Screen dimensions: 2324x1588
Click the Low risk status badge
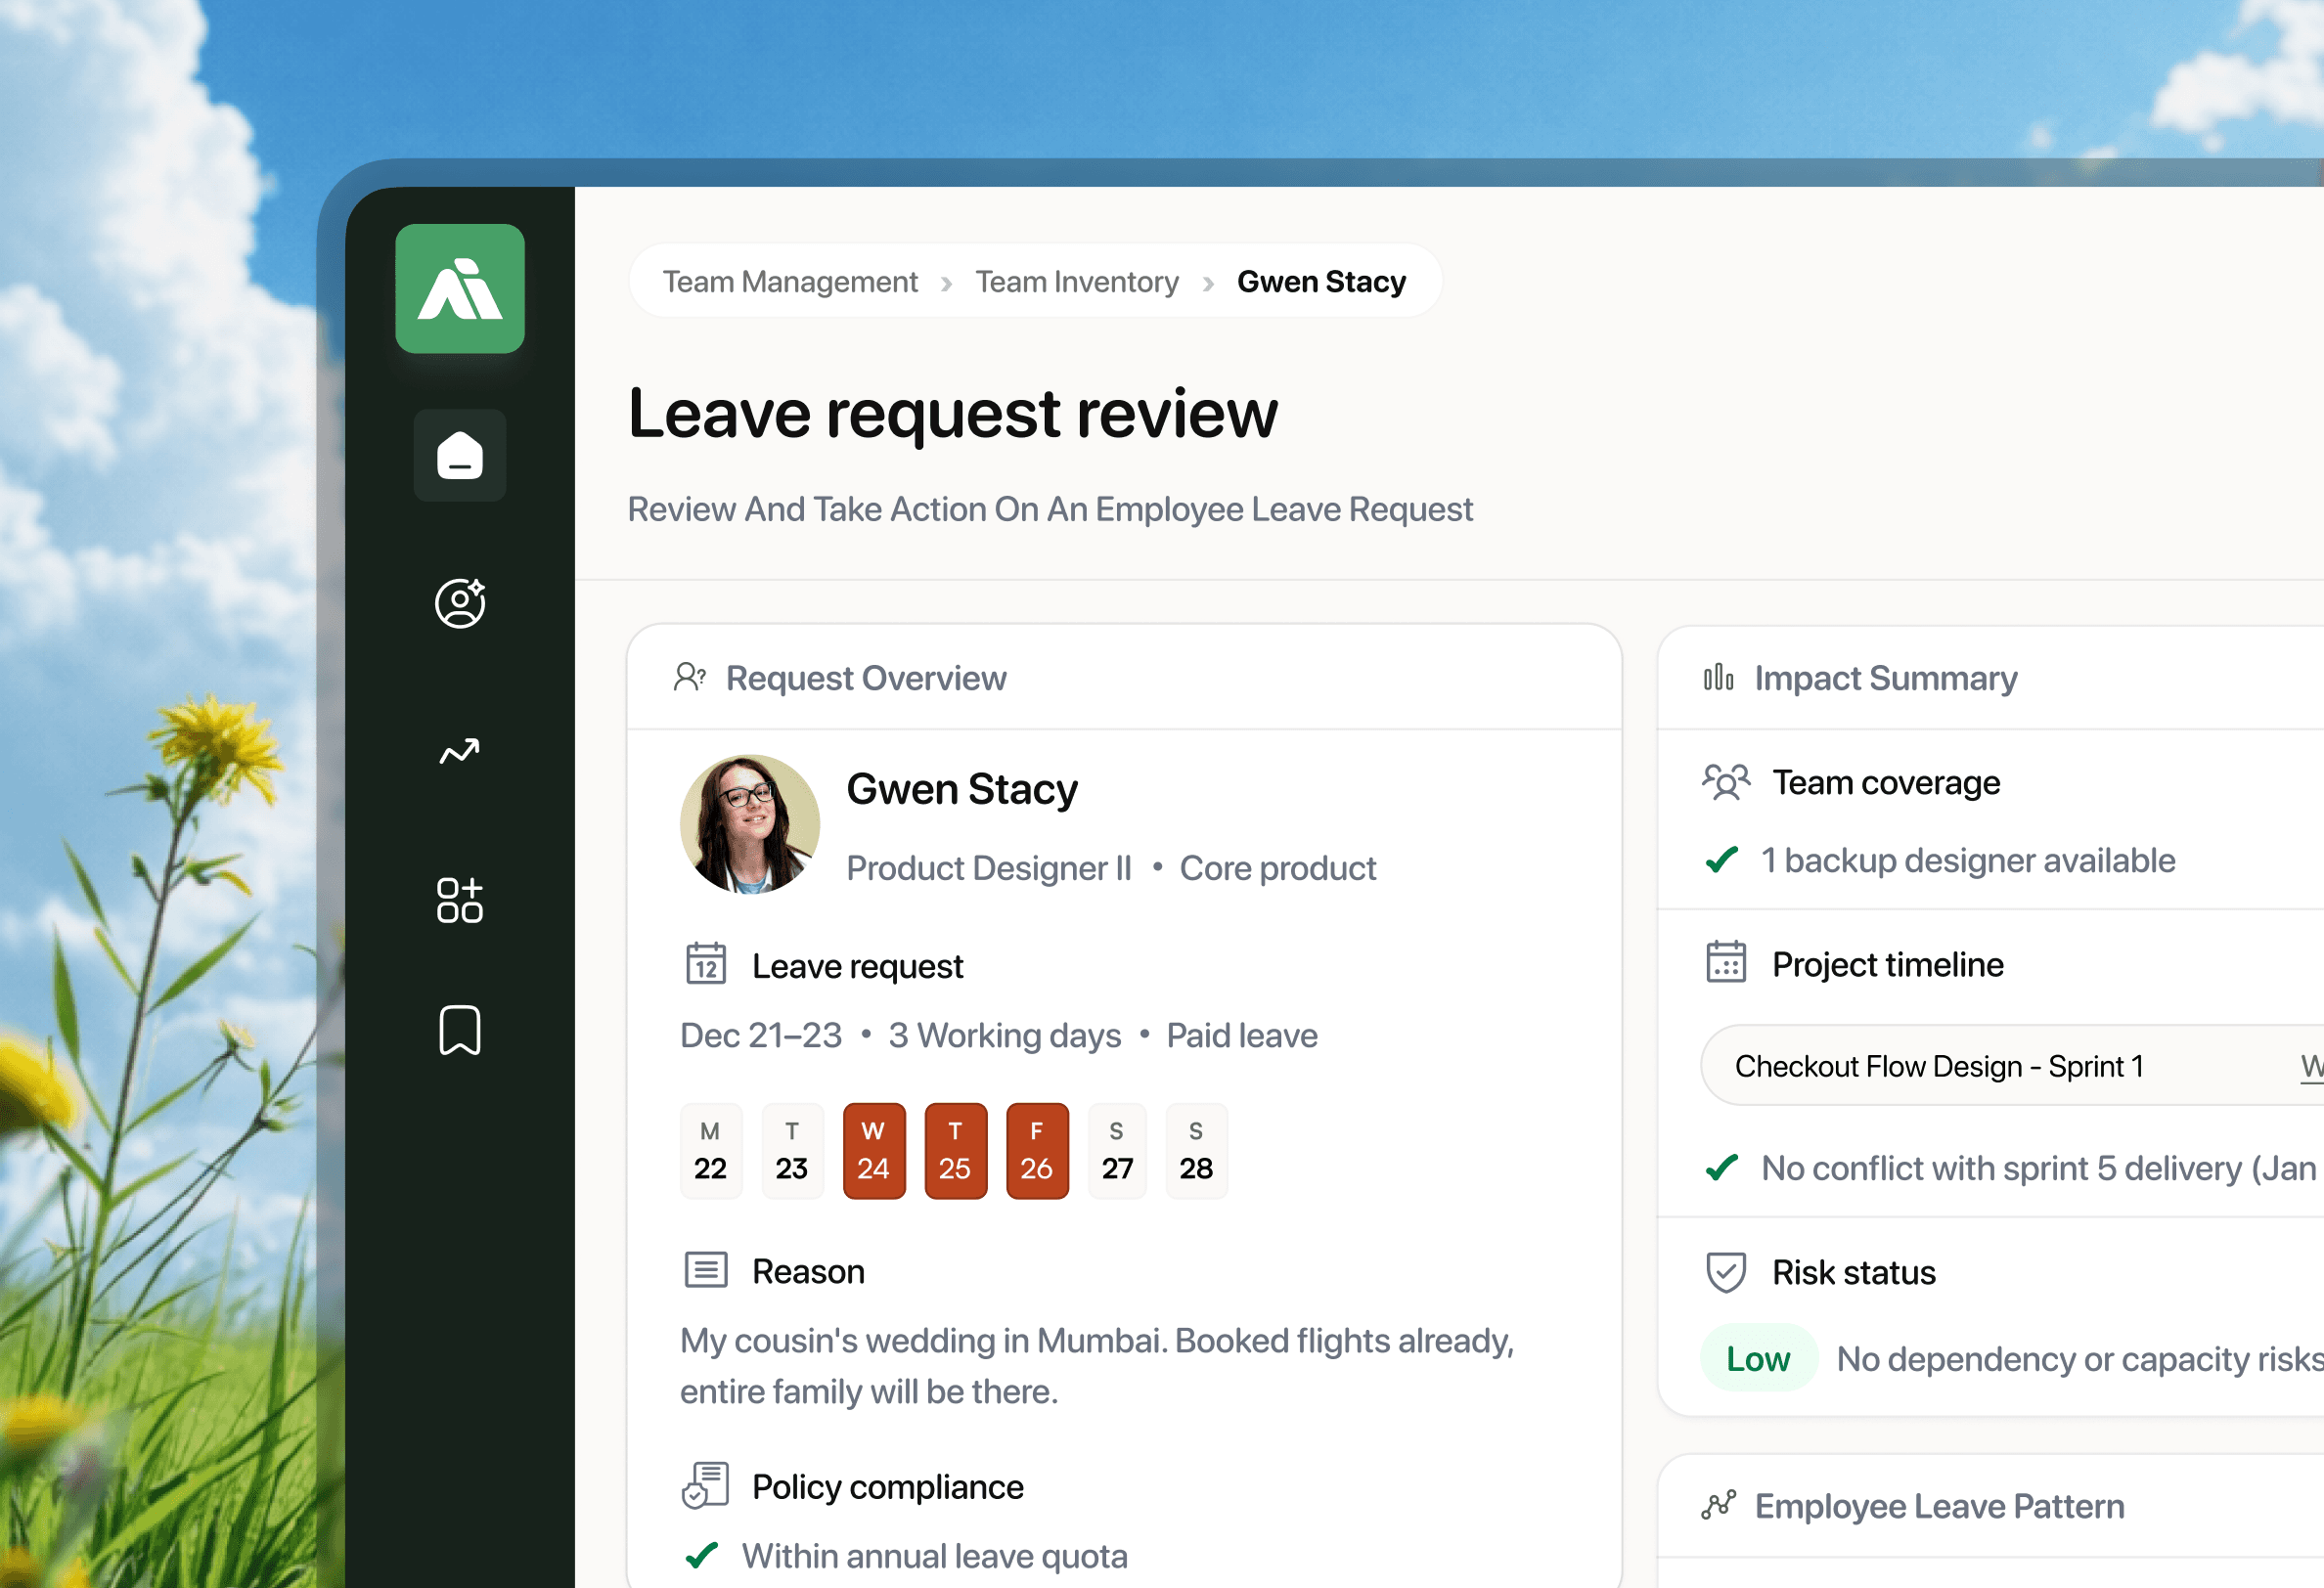click(x=1757, y=1358)
